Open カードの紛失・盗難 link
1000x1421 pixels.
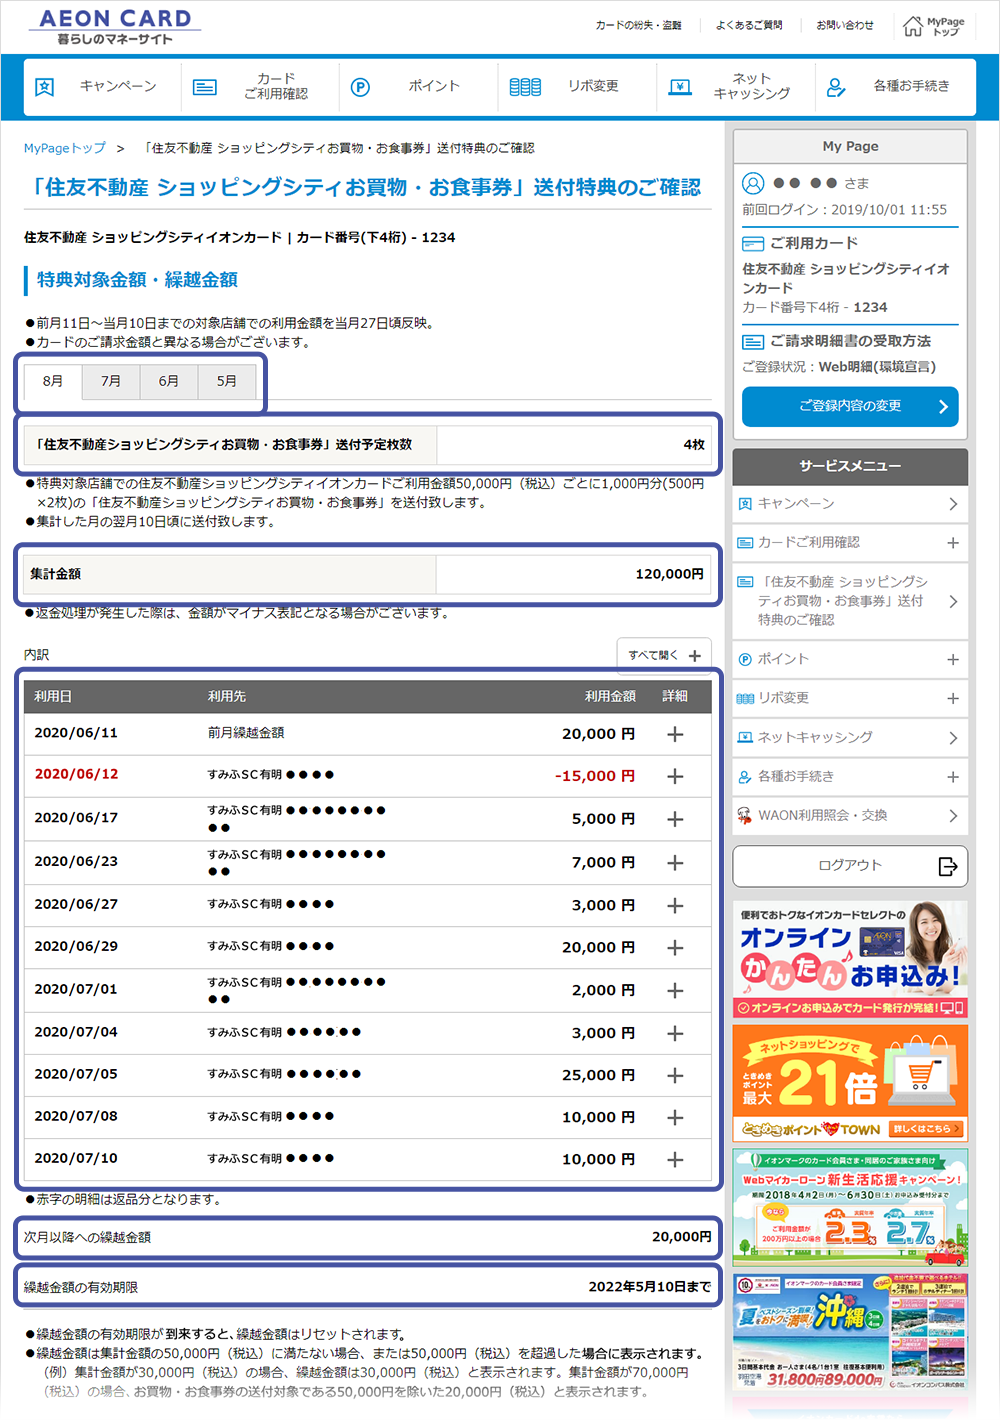(639, 25)
